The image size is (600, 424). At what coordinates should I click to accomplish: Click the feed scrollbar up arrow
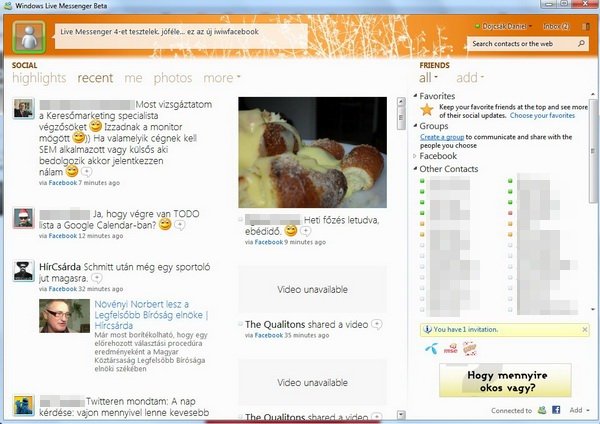(401, 102)
